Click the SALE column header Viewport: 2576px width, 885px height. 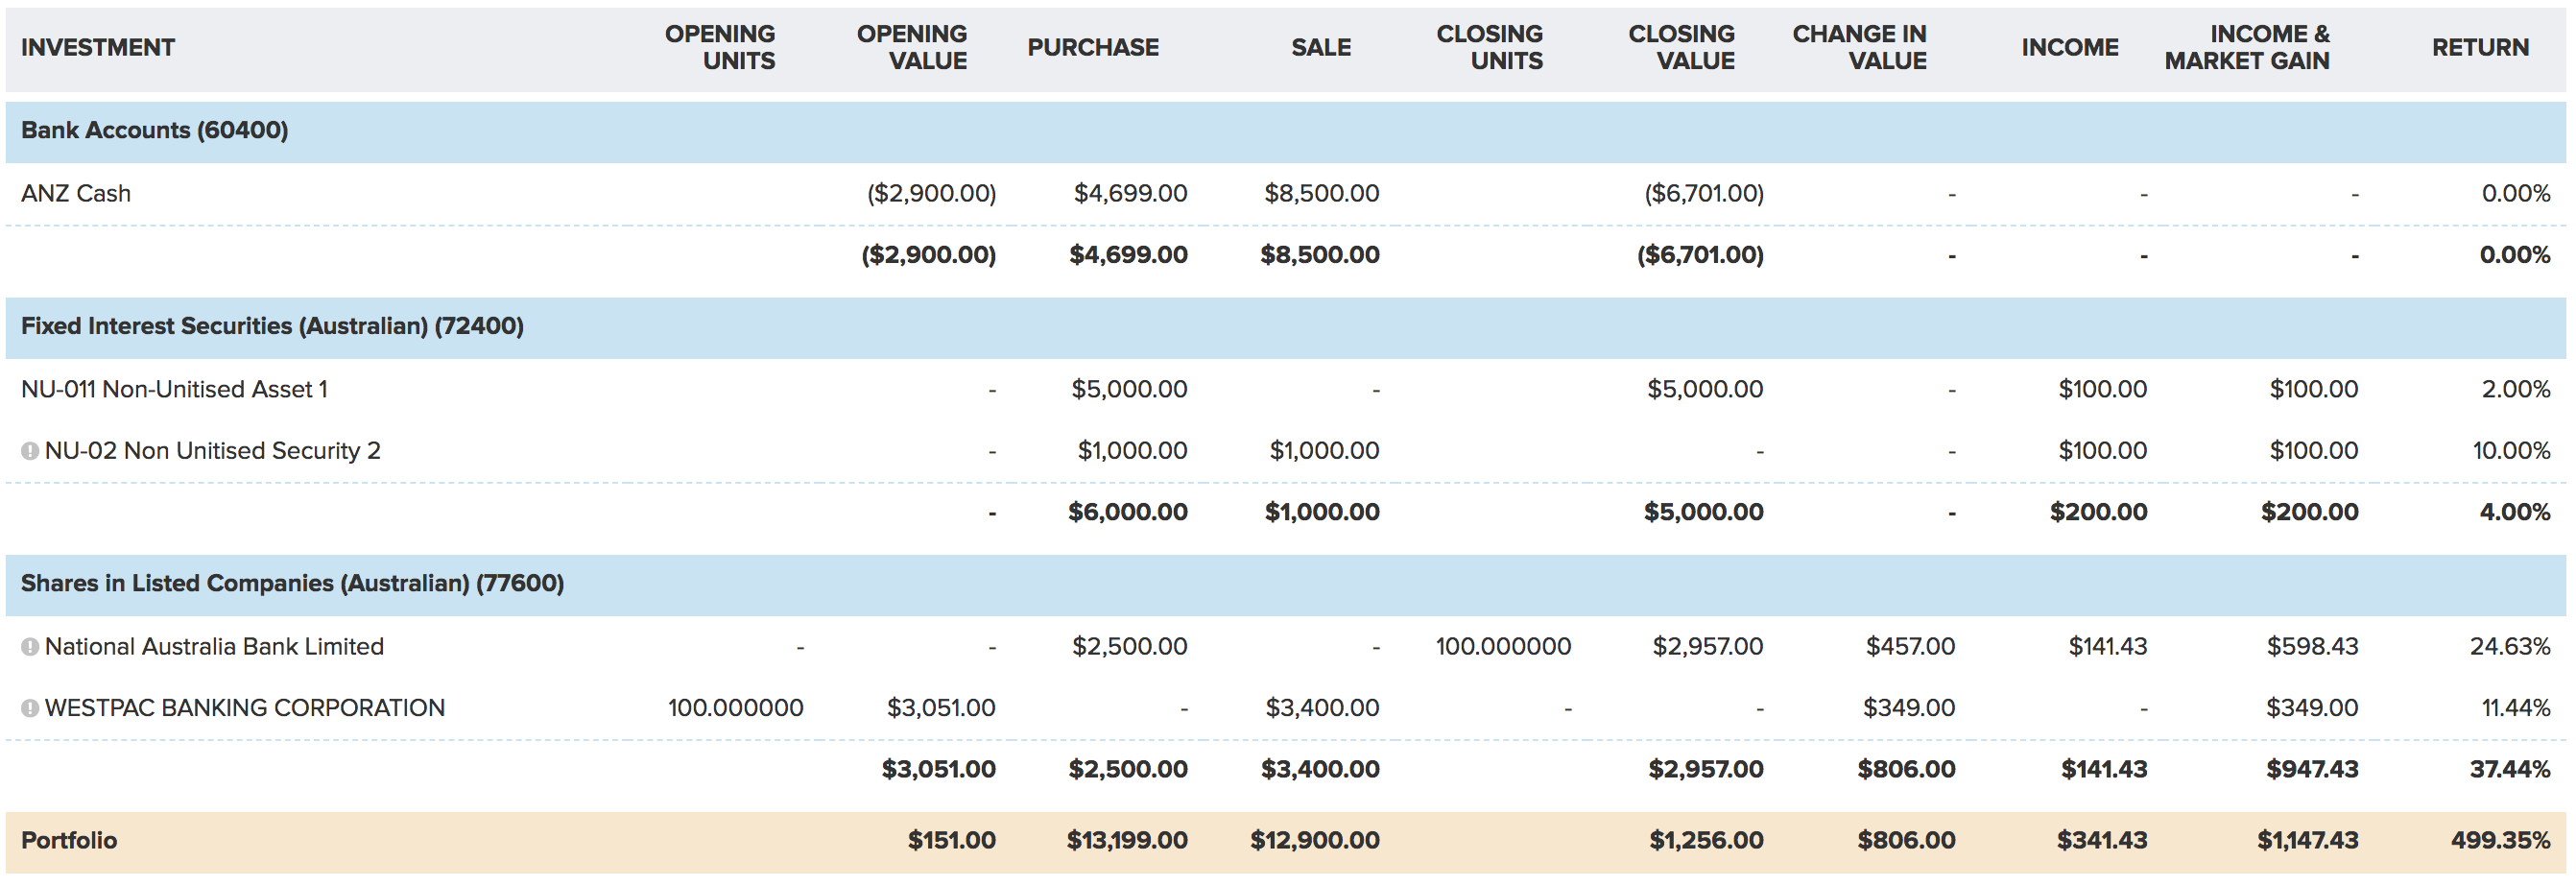[1320, 47]
